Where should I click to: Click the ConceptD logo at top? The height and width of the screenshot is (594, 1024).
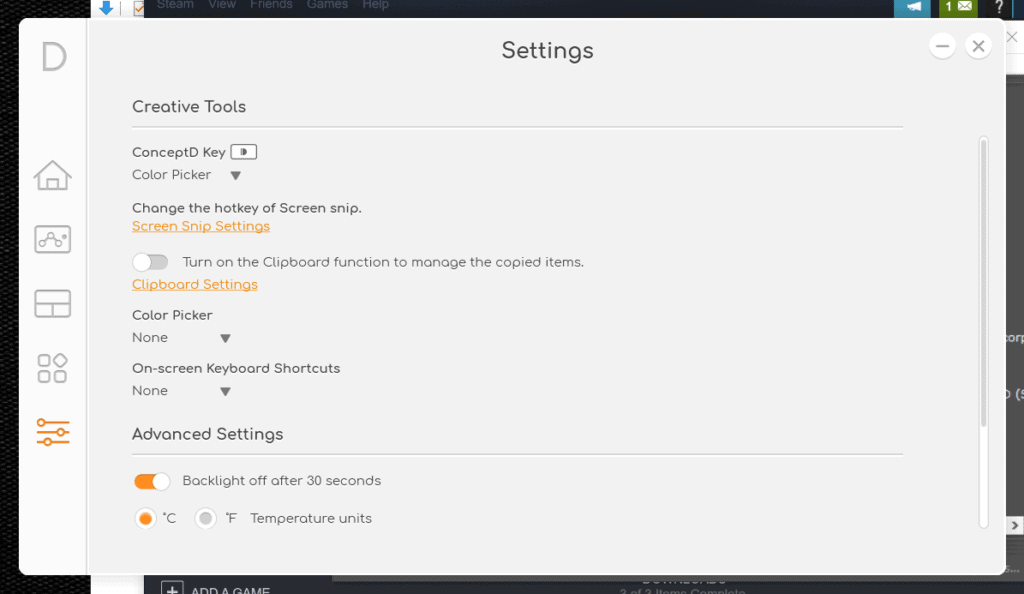pyautogui.click(x=54, y=57)
